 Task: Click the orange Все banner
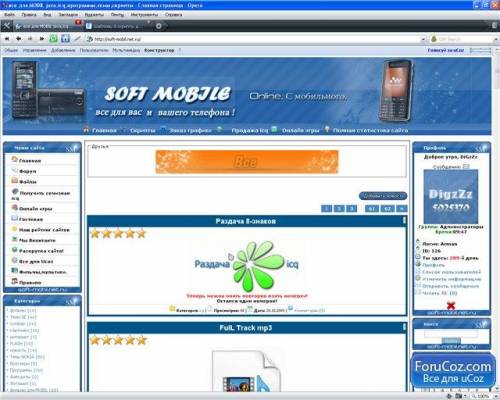click(x=247, y=162)
